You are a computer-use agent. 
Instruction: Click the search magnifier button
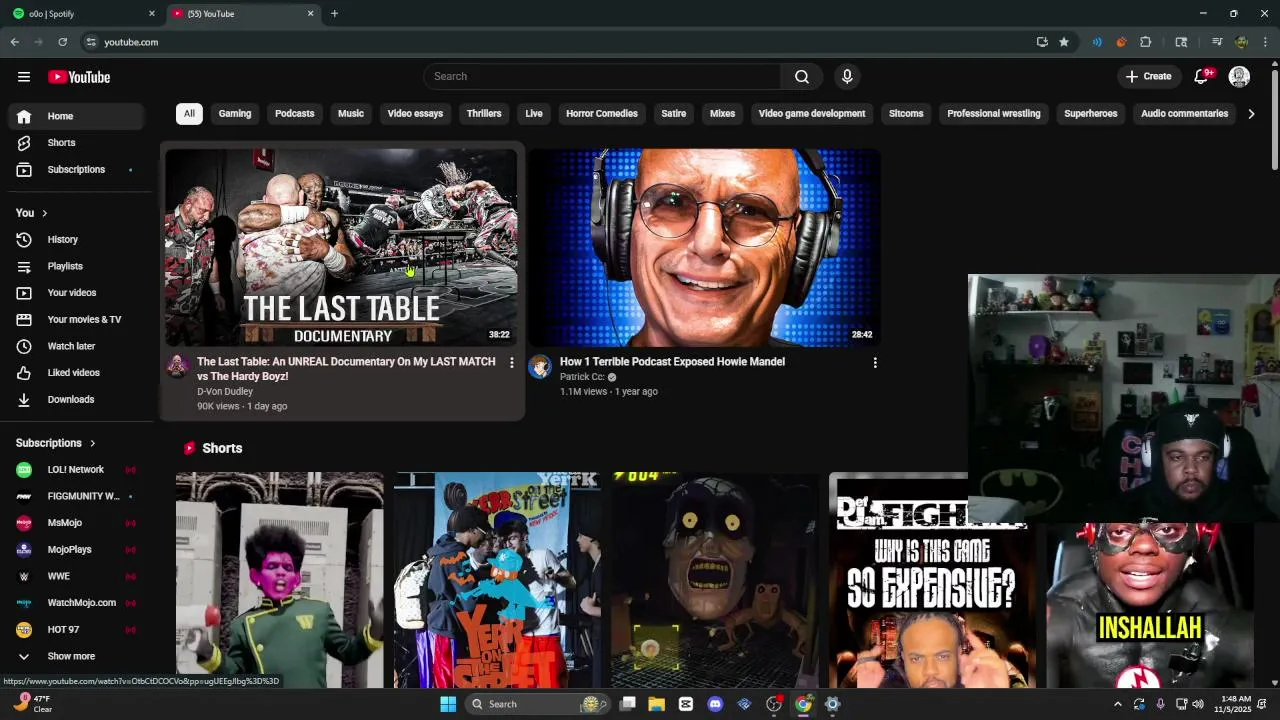(802, 77)
